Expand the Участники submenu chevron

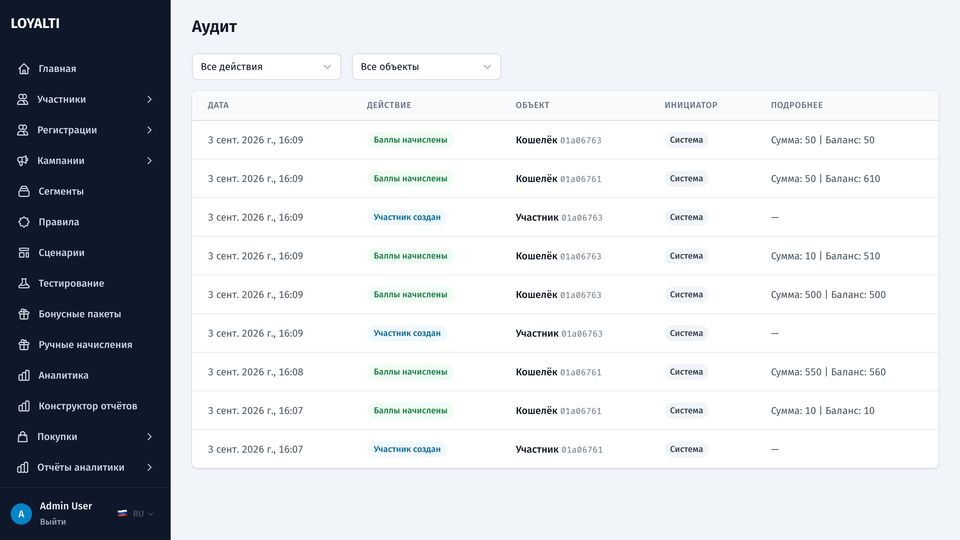point(149,99)
